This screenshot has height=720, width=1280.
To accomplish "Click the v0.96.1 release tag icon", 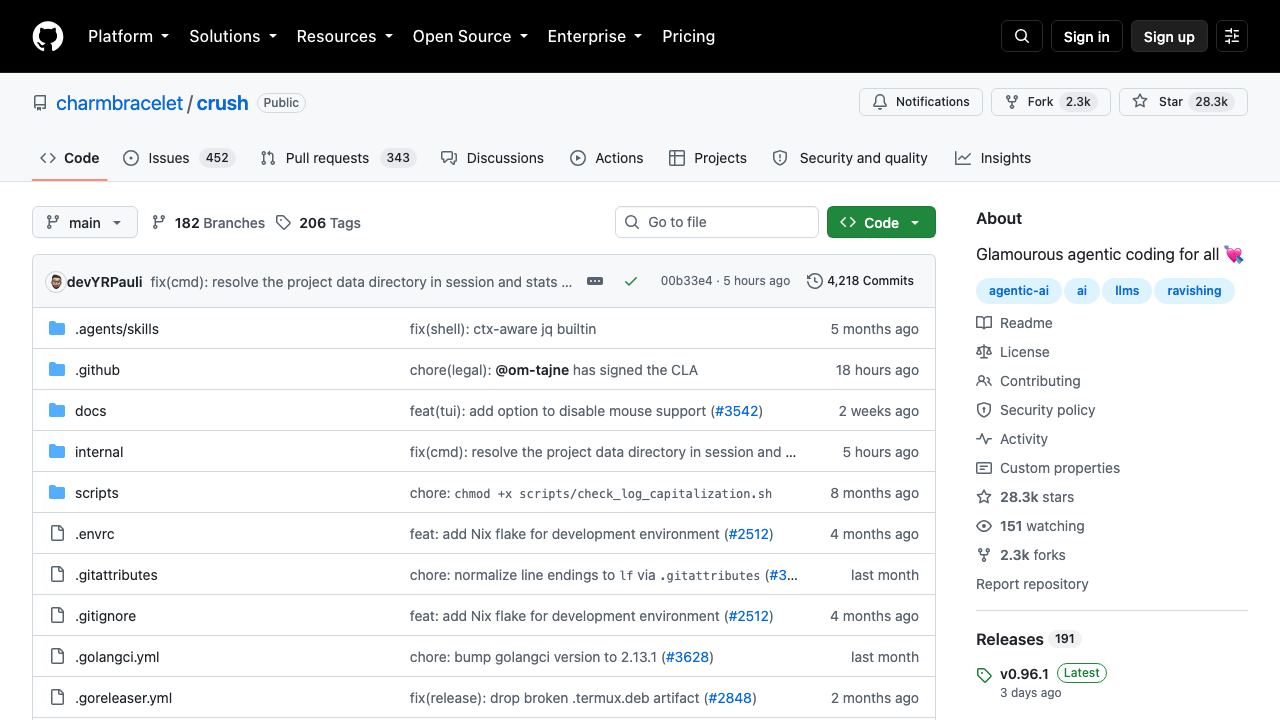I will 984,675.
